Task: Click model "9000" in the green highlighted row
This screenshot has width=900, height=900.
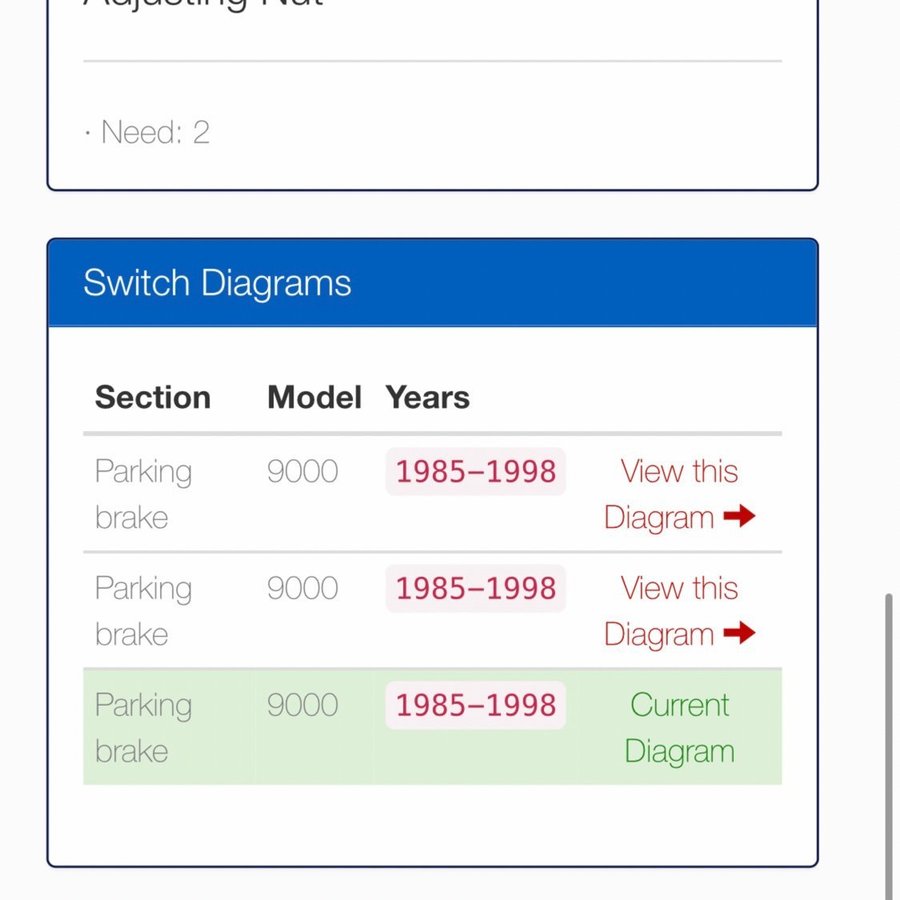Action: point(302,705)
